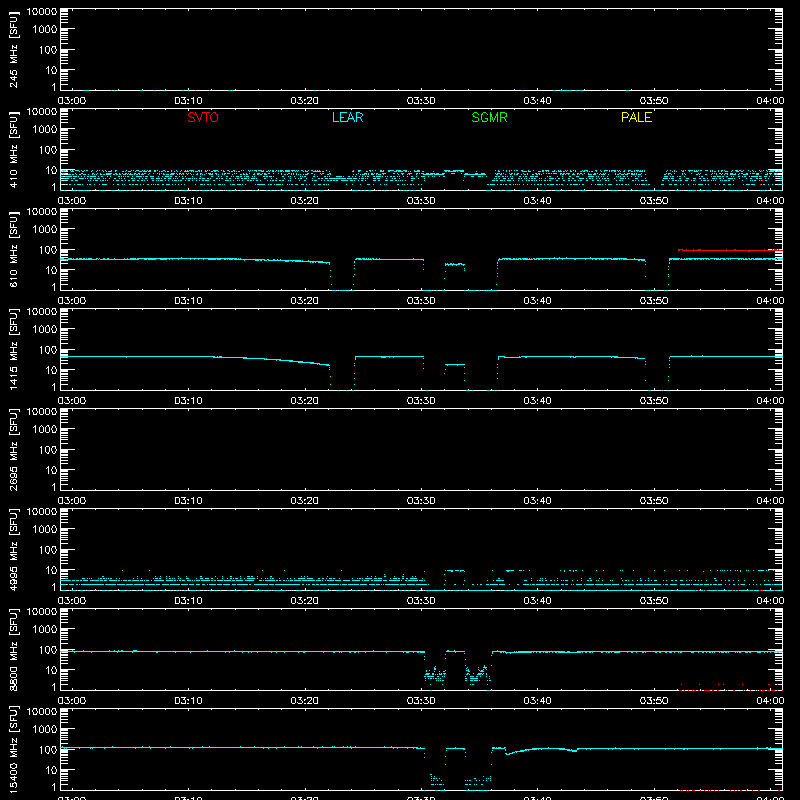Click 04:00 time tick under 8800 MHz panel
The image size is (800, 800).
770,701
